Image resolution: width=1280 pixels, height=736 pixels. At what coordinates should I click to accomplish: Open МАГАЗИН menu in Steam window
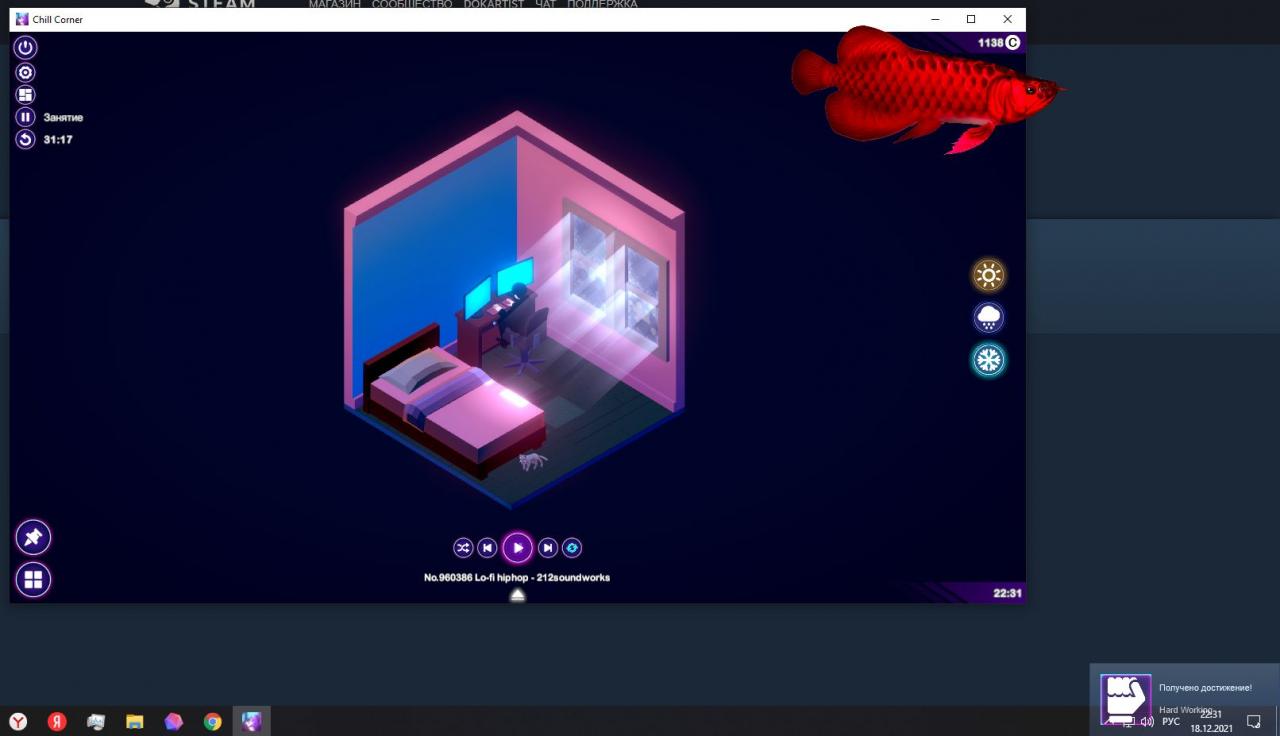pyautogui.click(x=335, y=4)
